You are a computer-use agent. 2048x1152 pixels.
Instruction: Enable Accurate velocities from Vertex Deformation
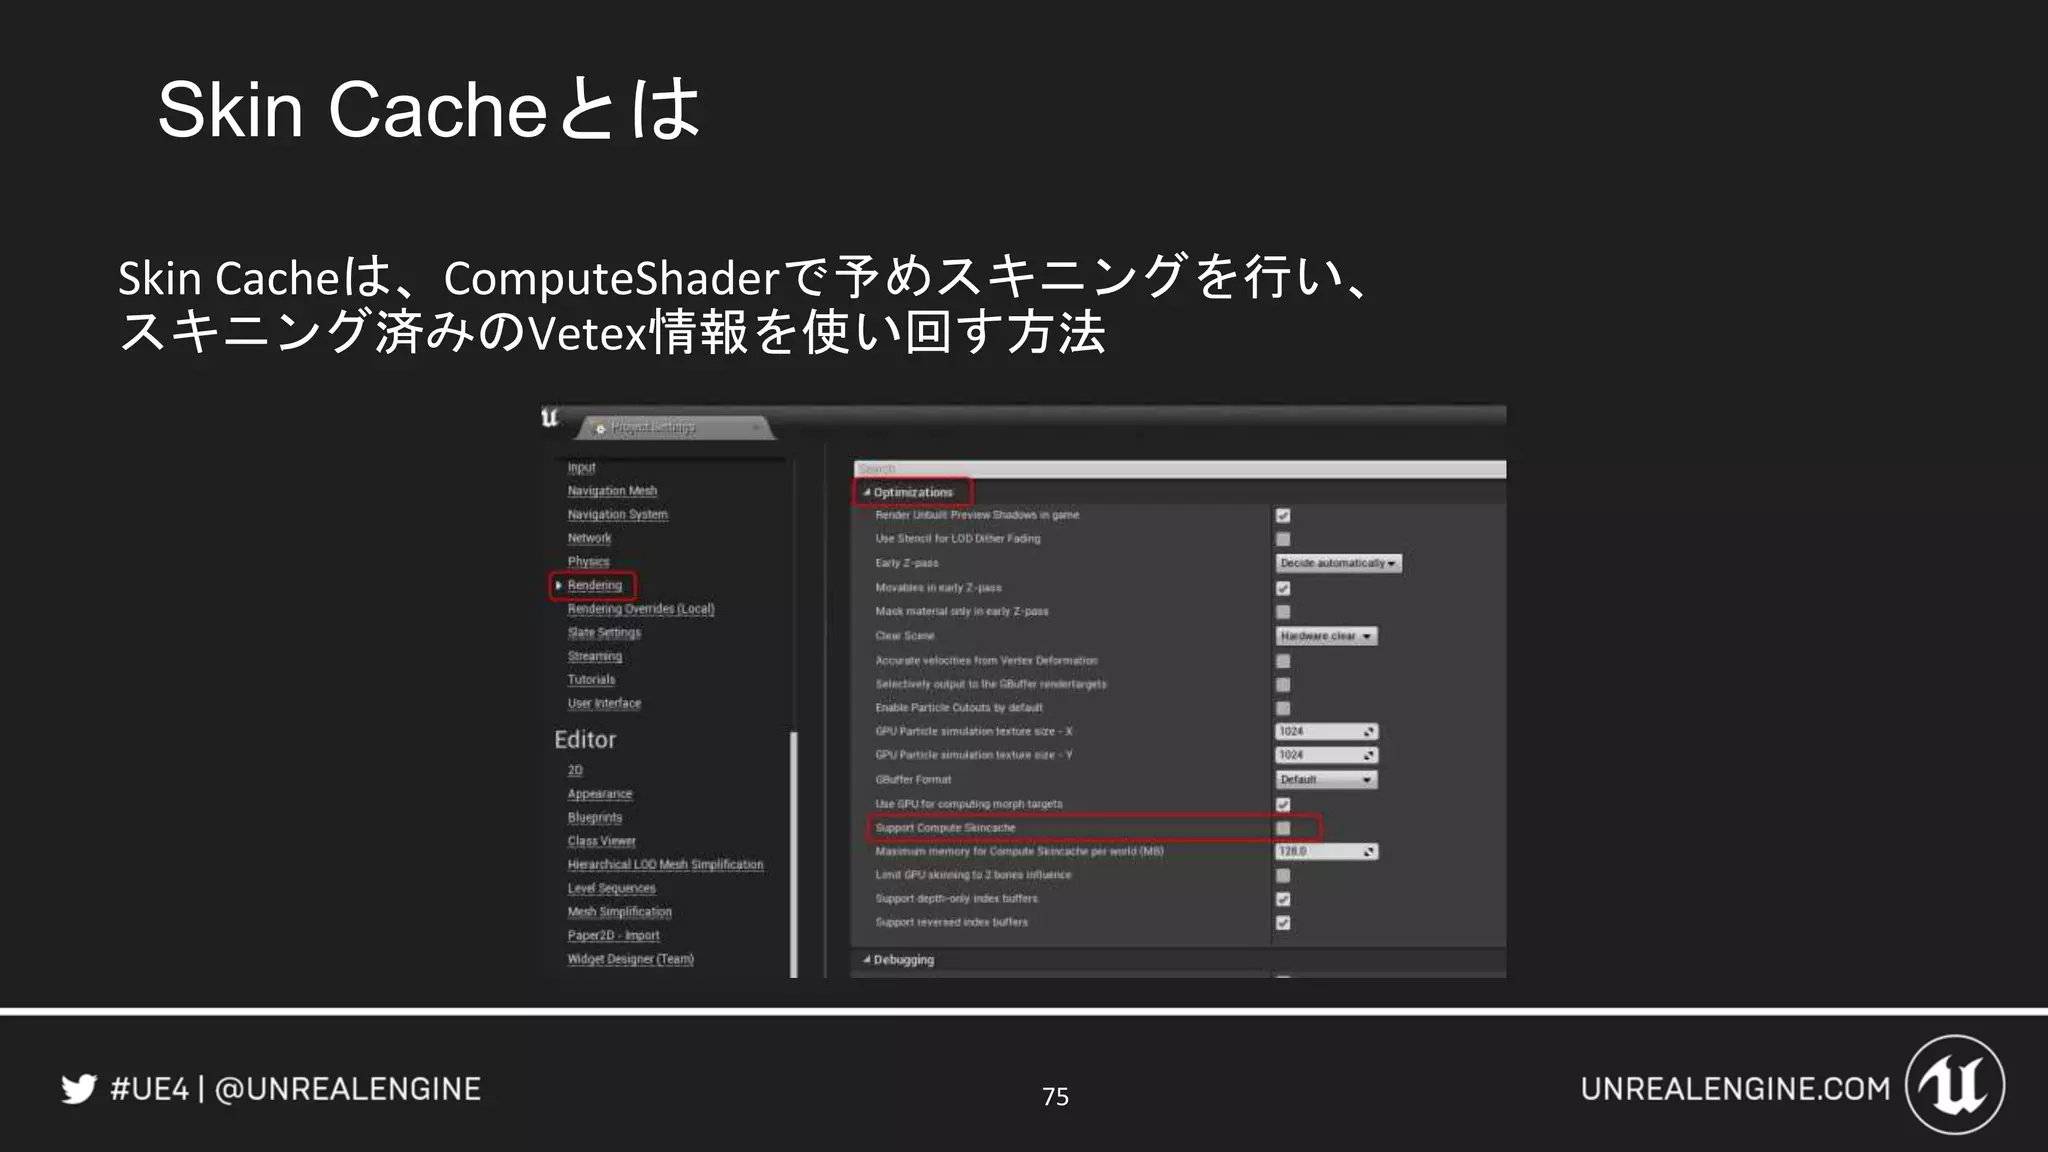pos(1283,661)
